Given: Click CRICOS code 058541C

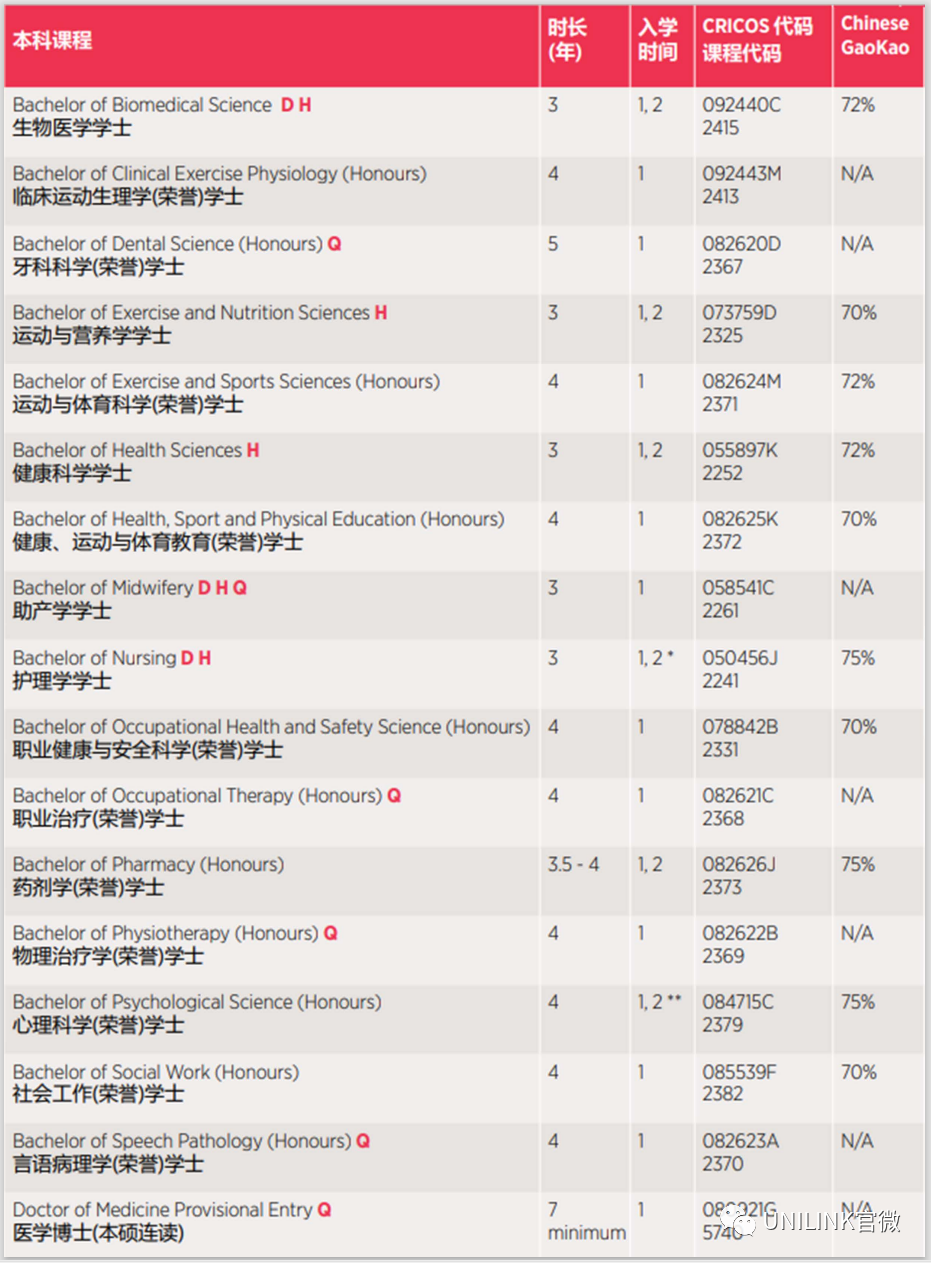Looking at the screenshot, I should [x=738, y=588].
